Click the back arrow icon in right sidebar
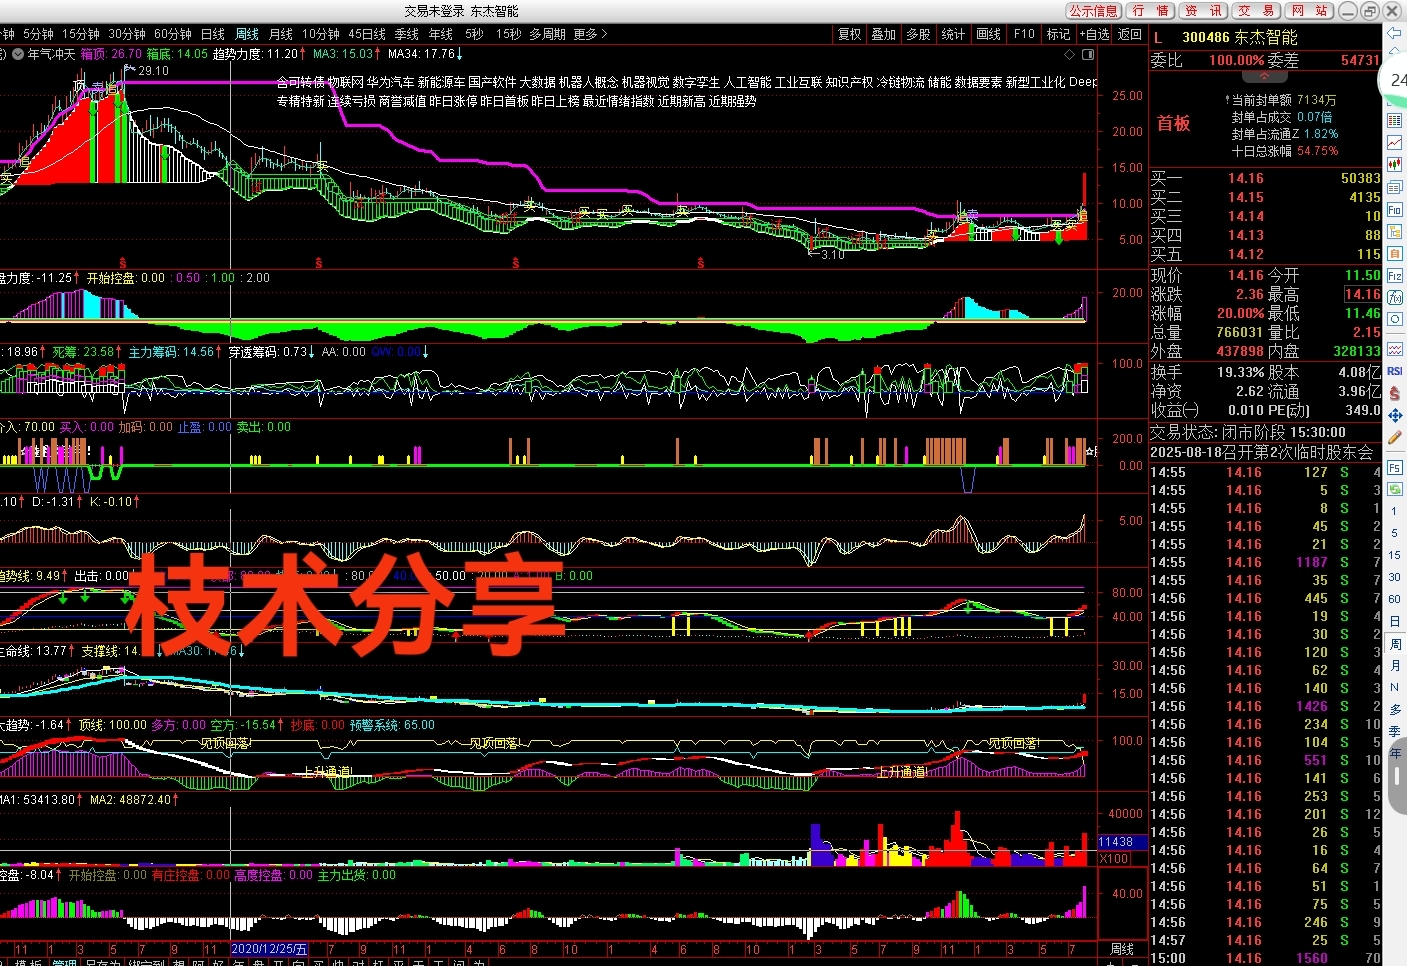 pos(1394,32)
